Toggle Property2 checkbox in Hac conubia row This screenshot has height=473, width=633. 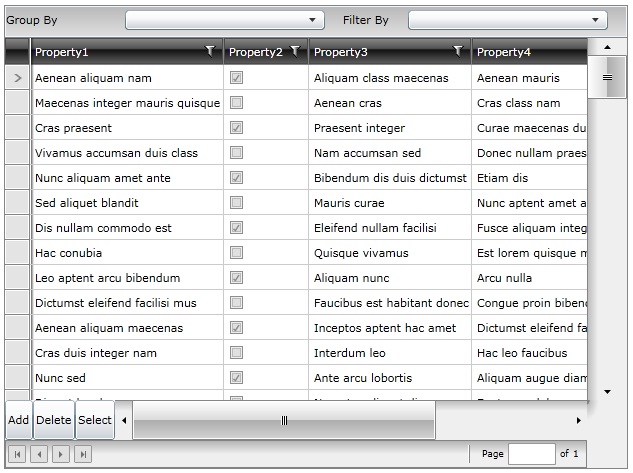(236, 253)
